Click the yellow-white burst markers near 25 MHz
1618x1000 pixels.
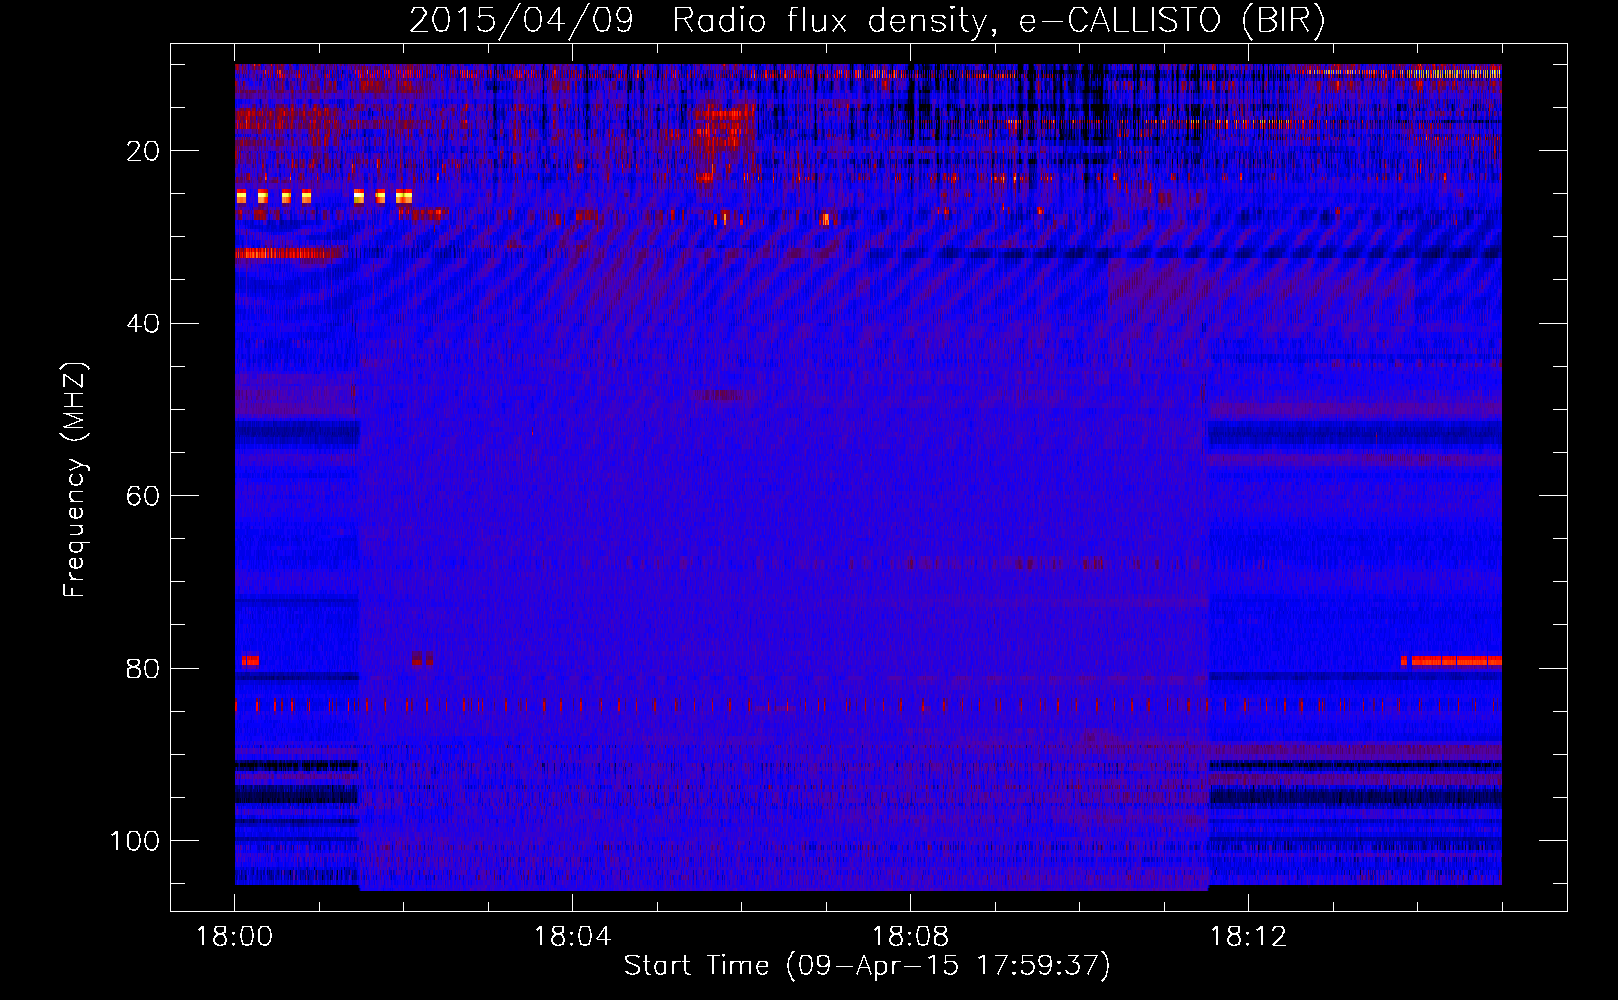pos(324,197)
